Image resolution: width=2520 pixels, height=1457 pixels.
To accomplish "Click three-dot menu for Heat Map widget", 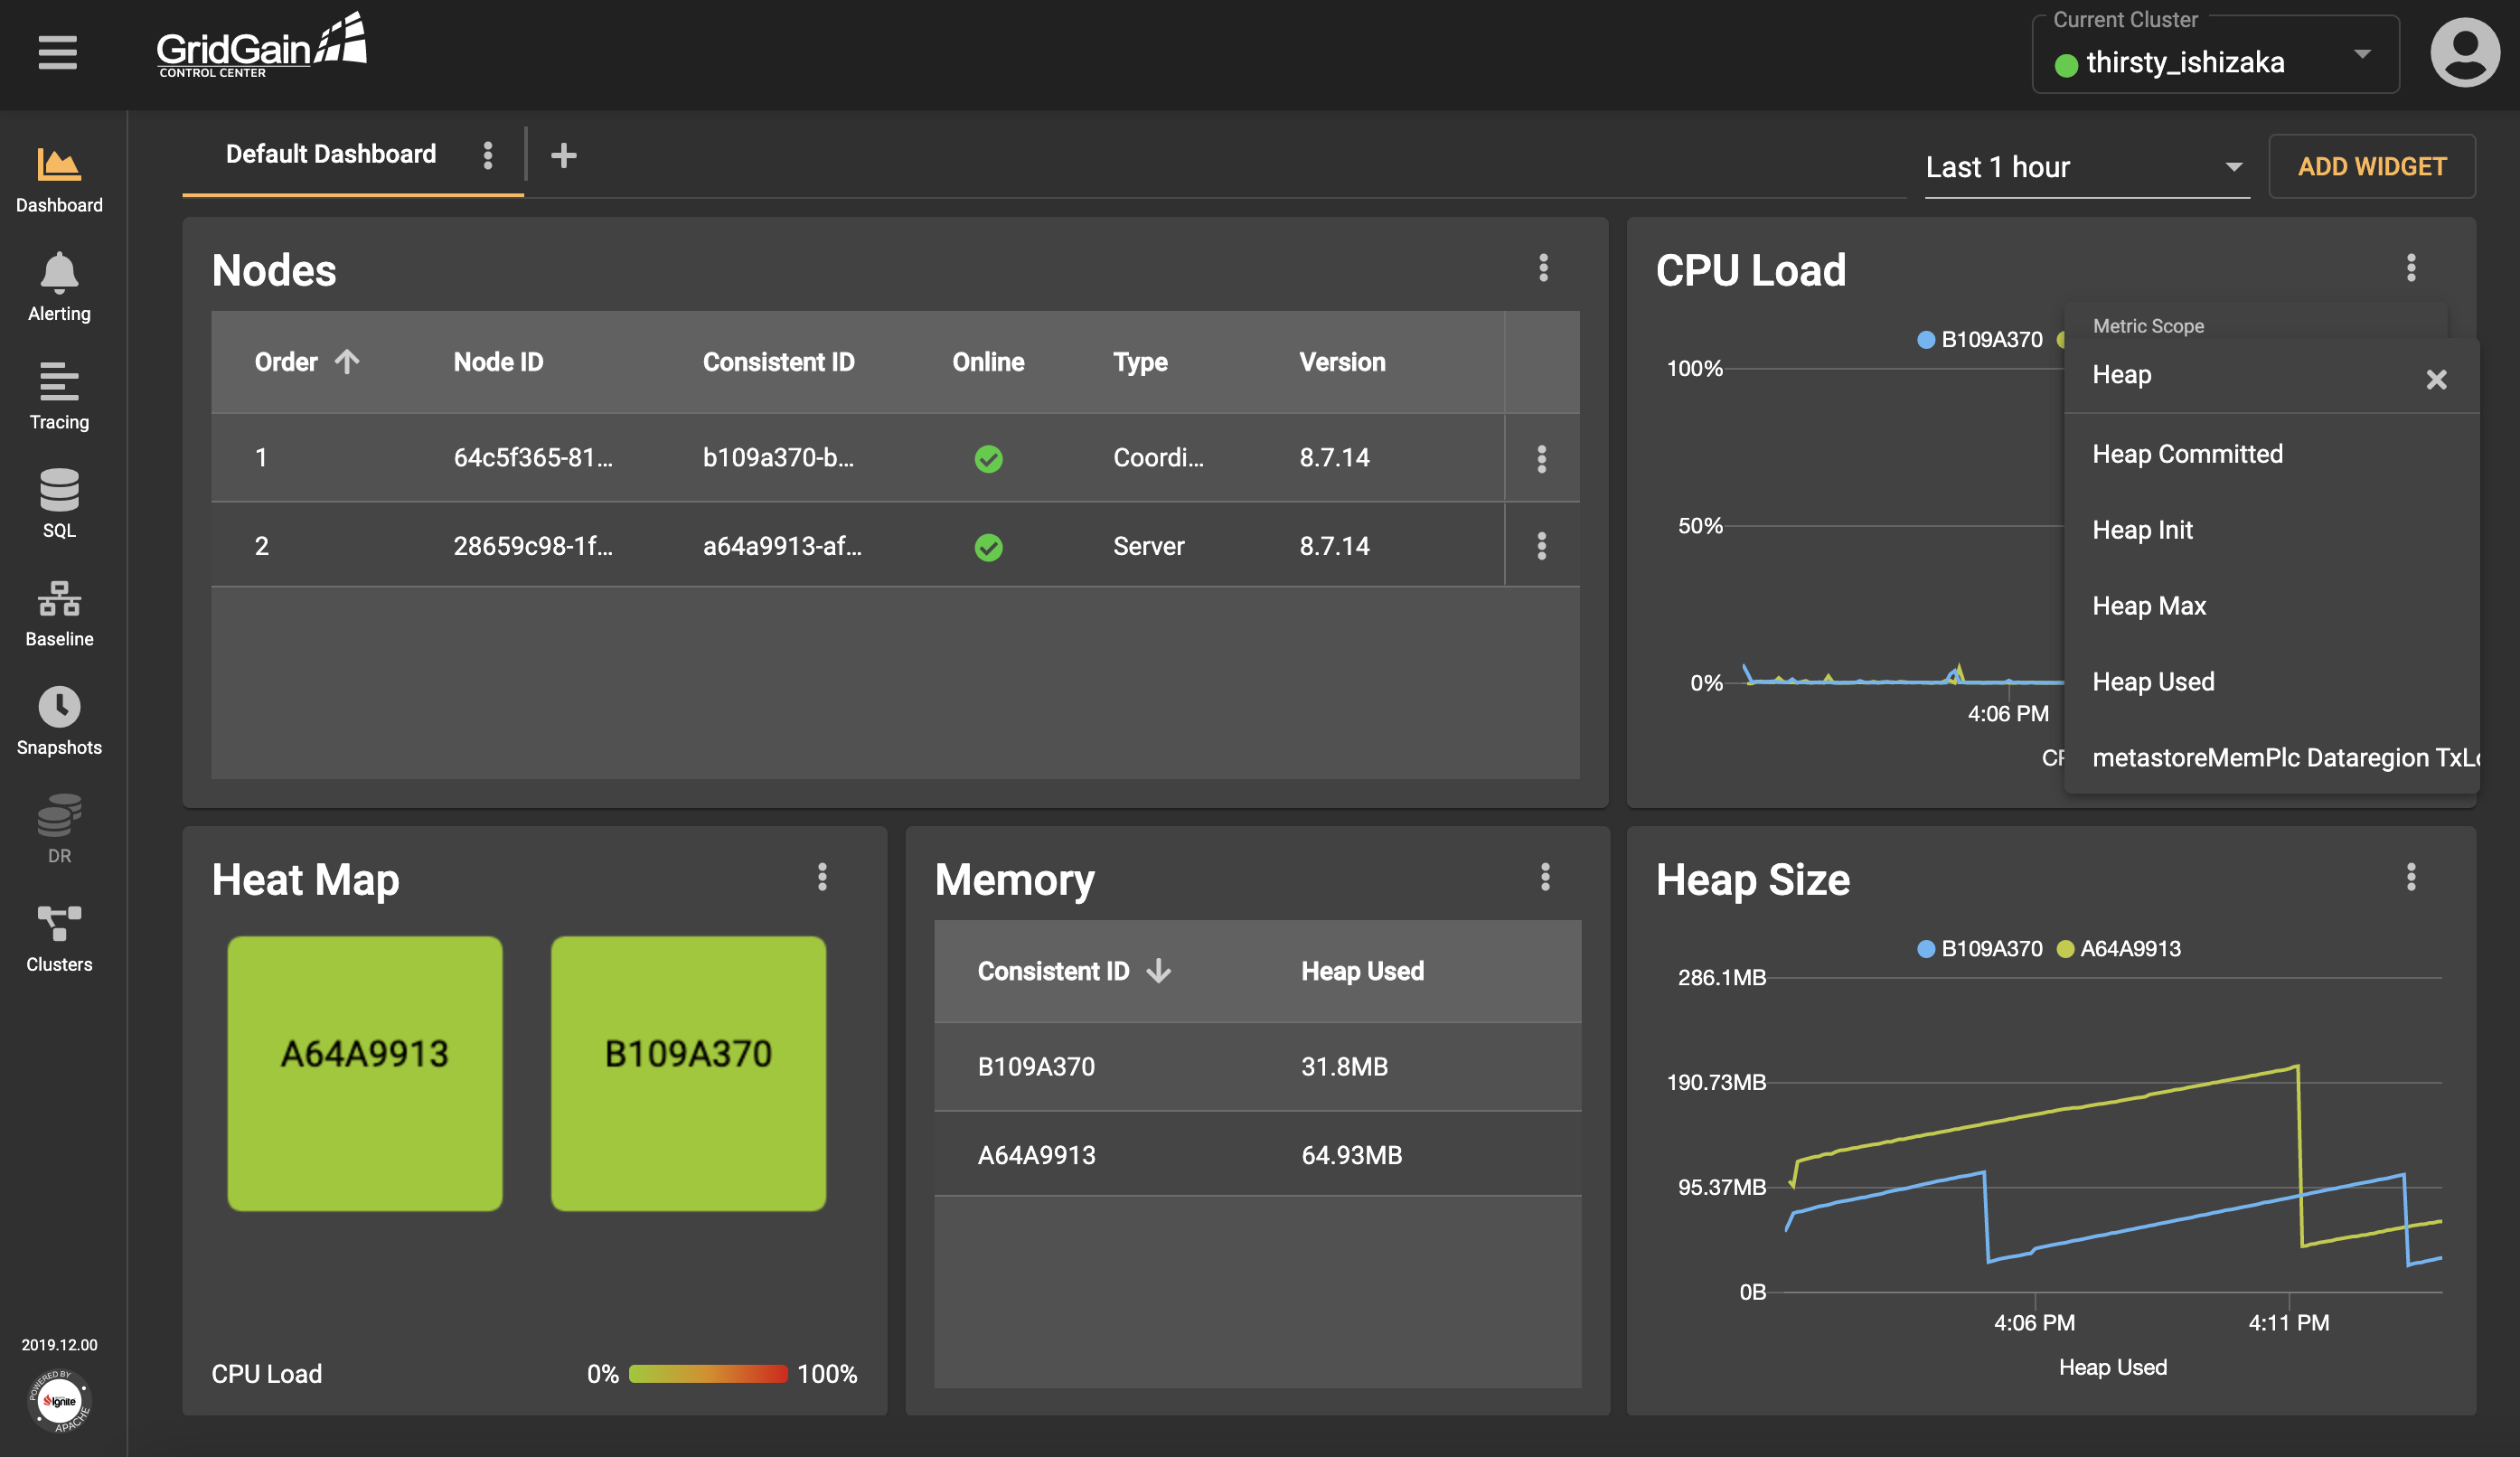I will (823, 878).
